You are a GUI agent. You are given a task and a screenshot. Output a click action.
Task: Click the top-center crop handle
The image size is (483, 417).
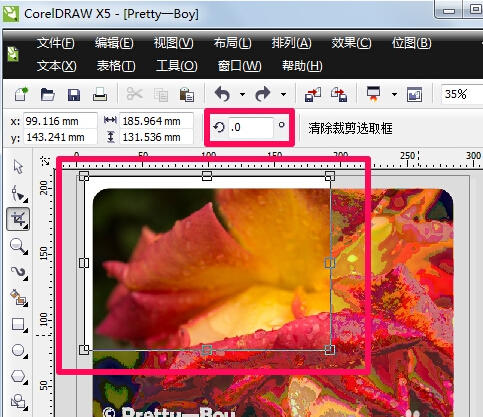point(207,176)
